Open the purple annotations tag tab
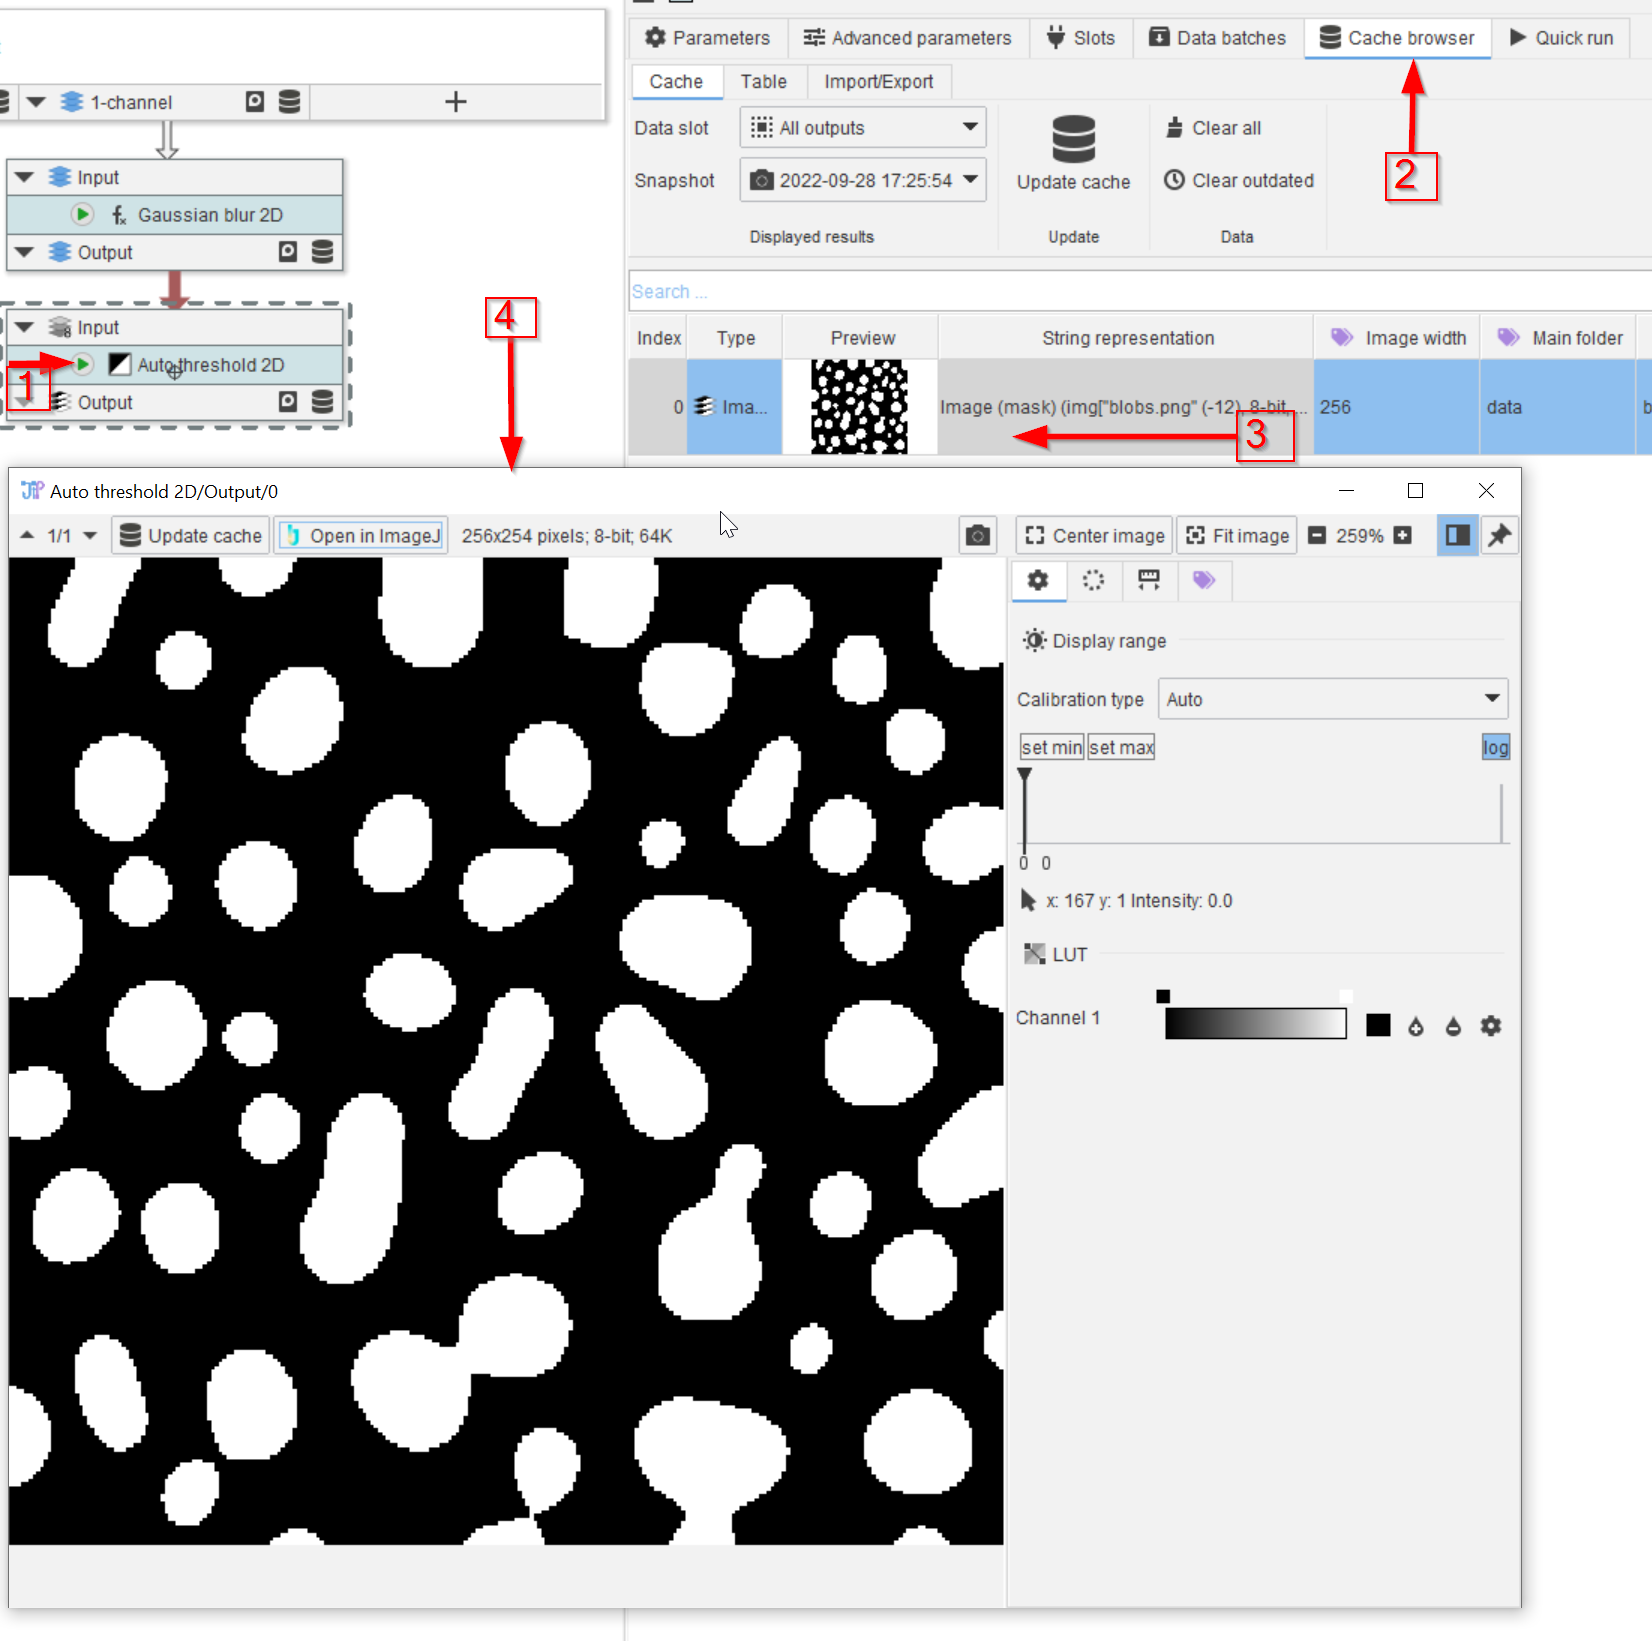Image resolution: width=1652 pixels, height=1641 pixels. coord(1204,581)
